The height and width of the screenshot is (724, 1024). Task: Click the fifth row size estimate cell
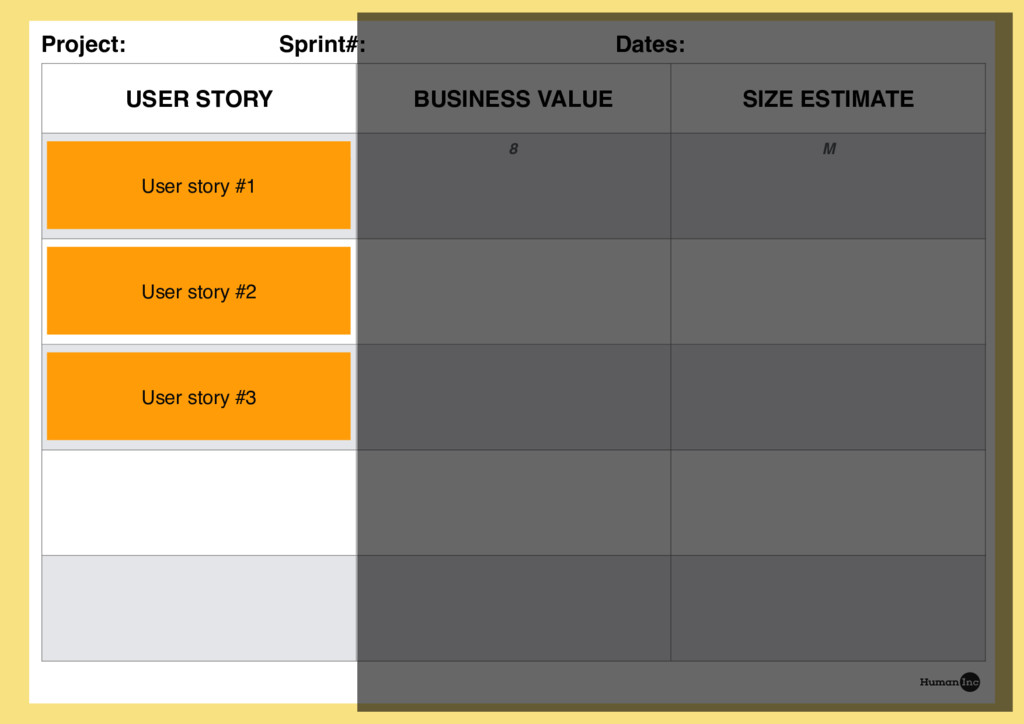pos(828,608)
